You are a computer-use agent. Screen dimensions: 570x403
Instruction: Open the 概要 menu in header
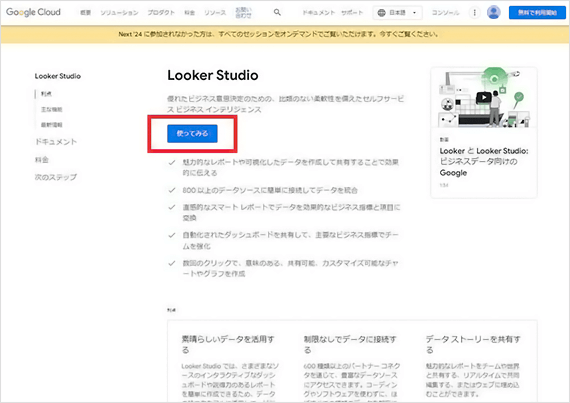point(85,13)
